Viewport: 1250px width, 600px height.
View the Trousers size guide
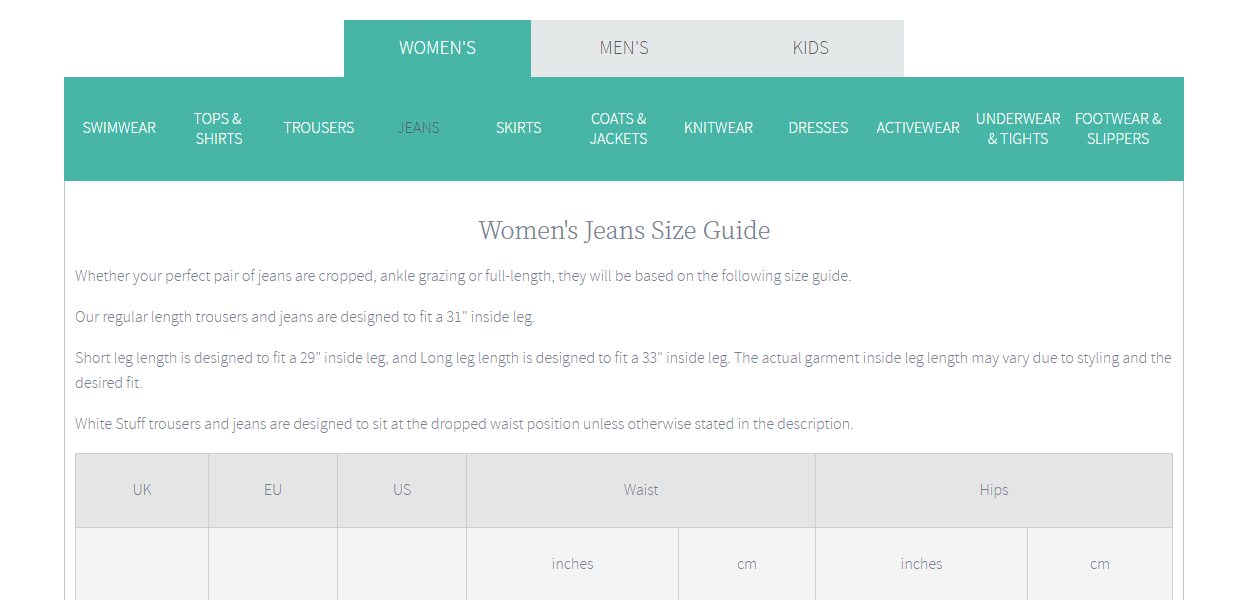tap(318, 128)
